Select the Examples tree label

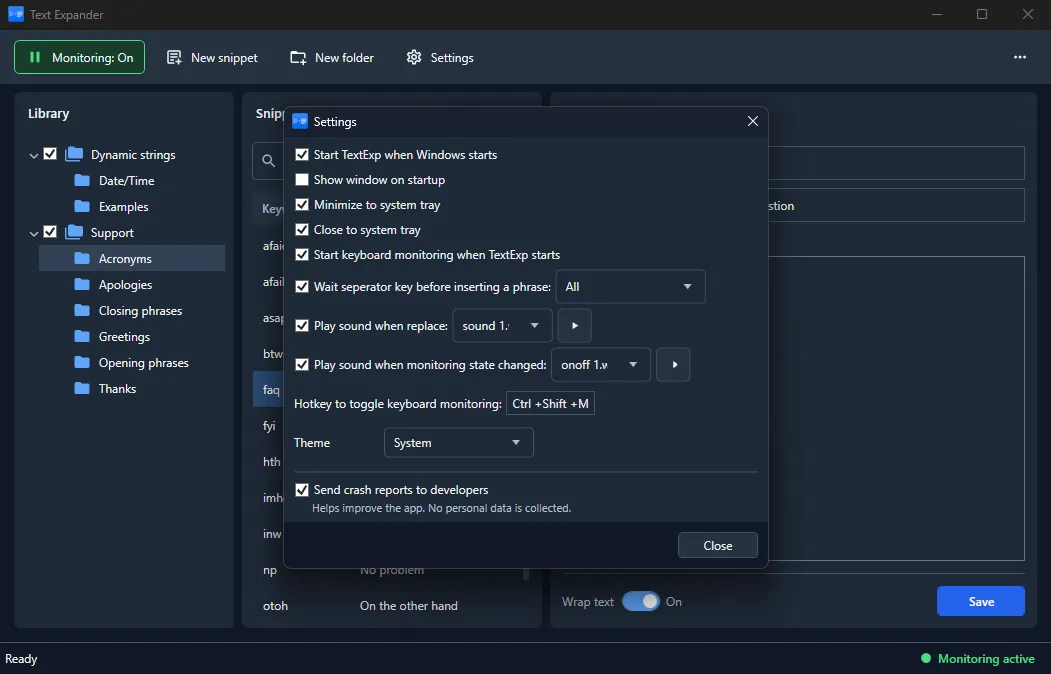pyautogui.click(x=123, y=207)
